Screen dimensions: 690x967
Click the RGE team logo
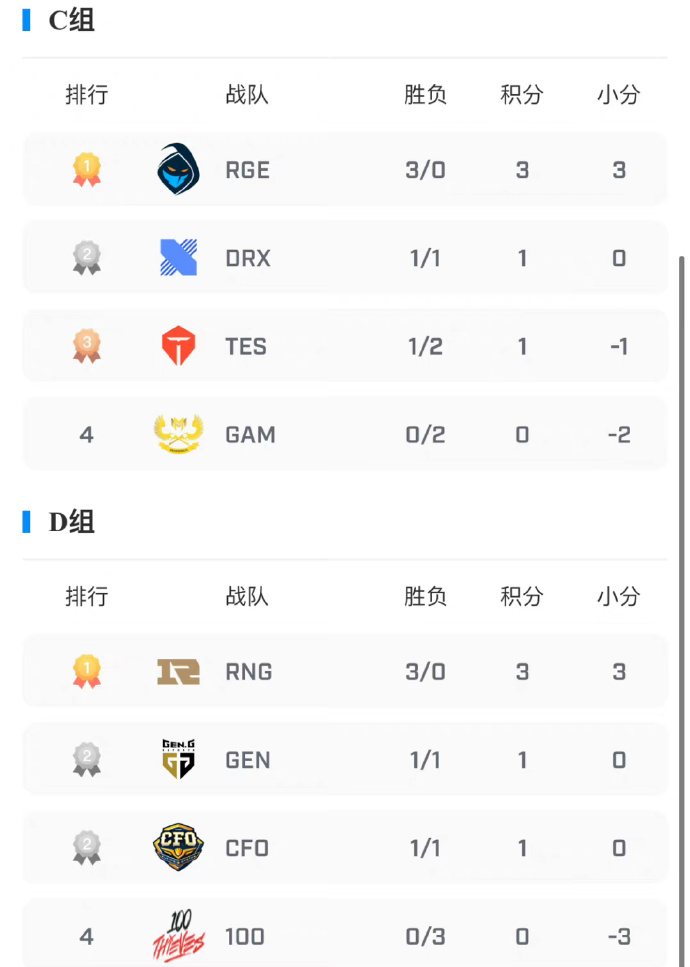tap(178, 169)
